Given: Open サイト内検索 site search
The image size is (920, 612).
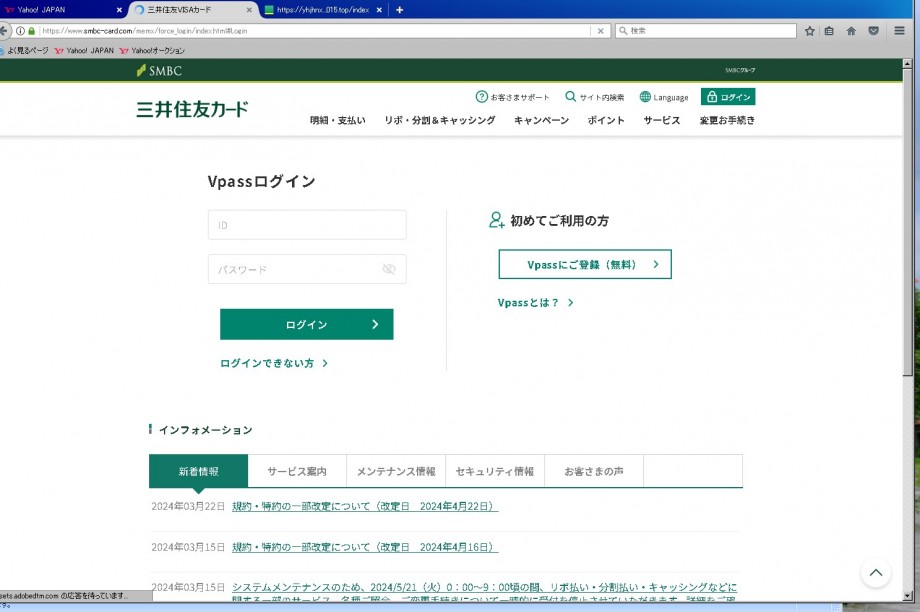Looking at the screenshot, I should 594,97.
